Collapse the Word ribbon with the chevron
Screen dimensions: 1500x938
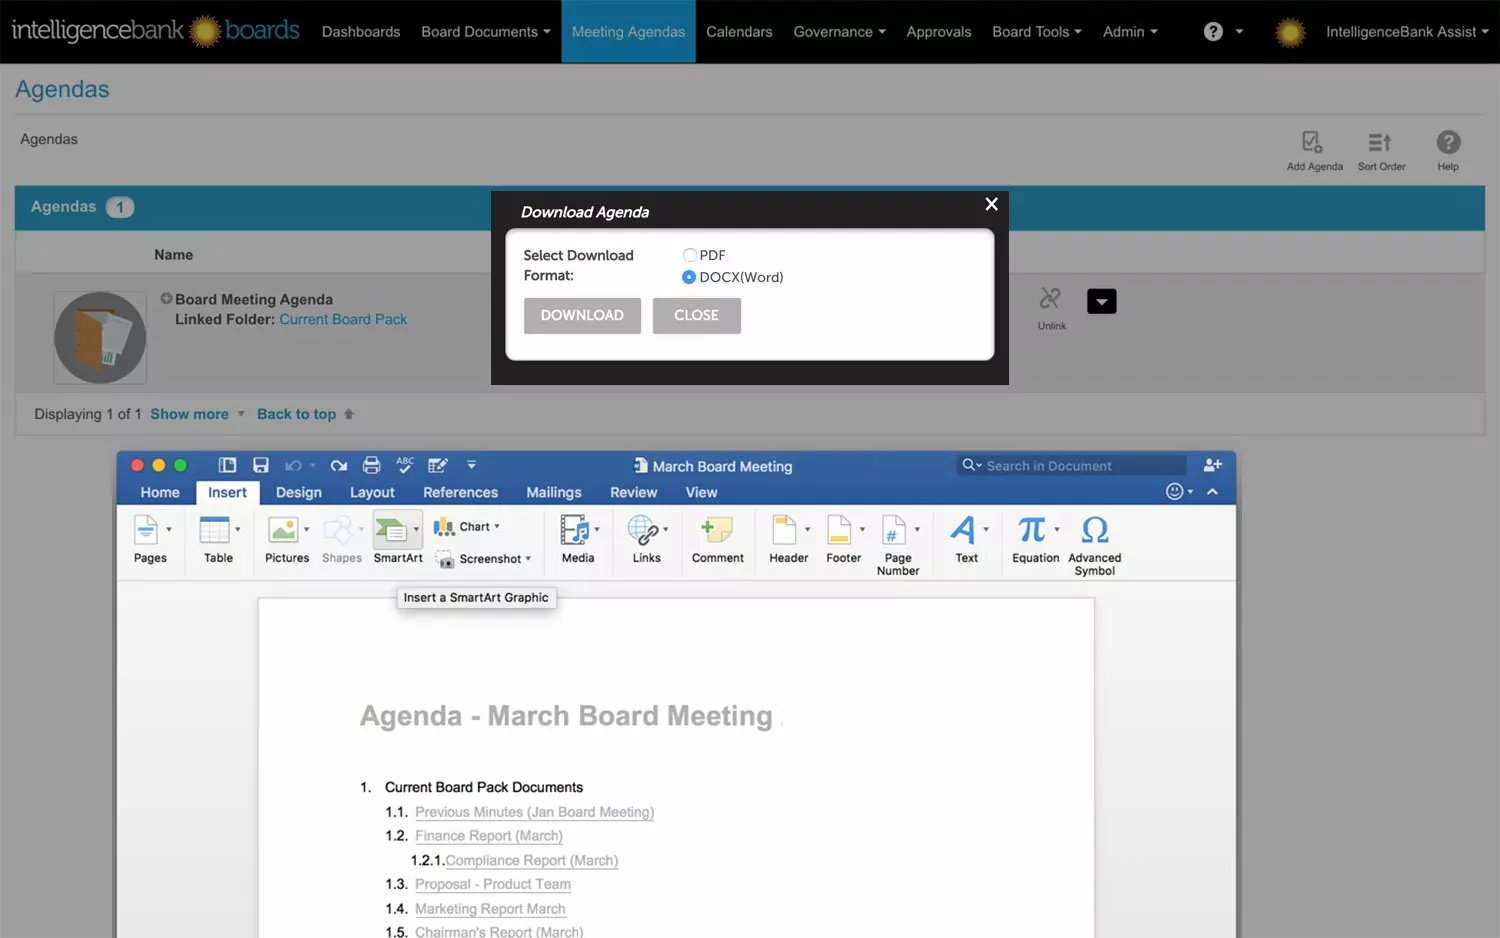pyautogui.click(x=1213, y=492)
